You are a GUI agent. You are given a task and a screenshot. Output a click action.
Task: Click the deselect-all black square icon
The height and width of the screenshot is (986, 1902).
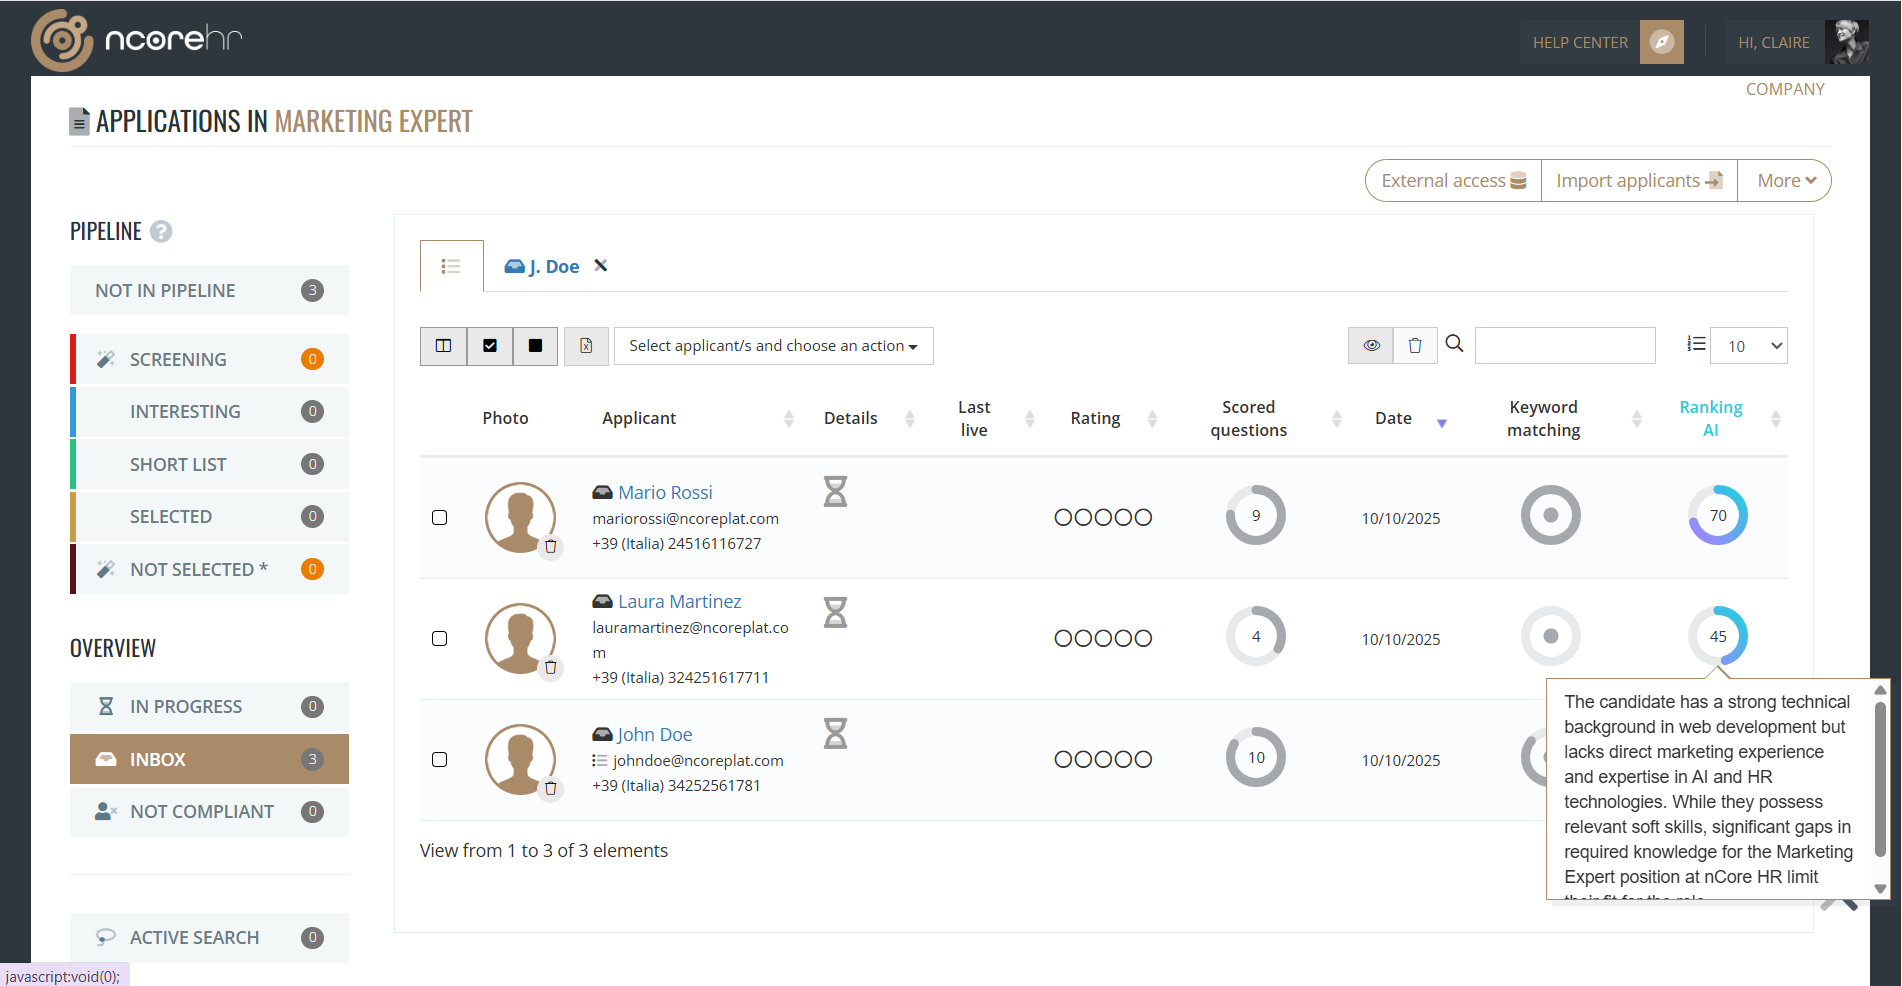(x=535, y=346)
